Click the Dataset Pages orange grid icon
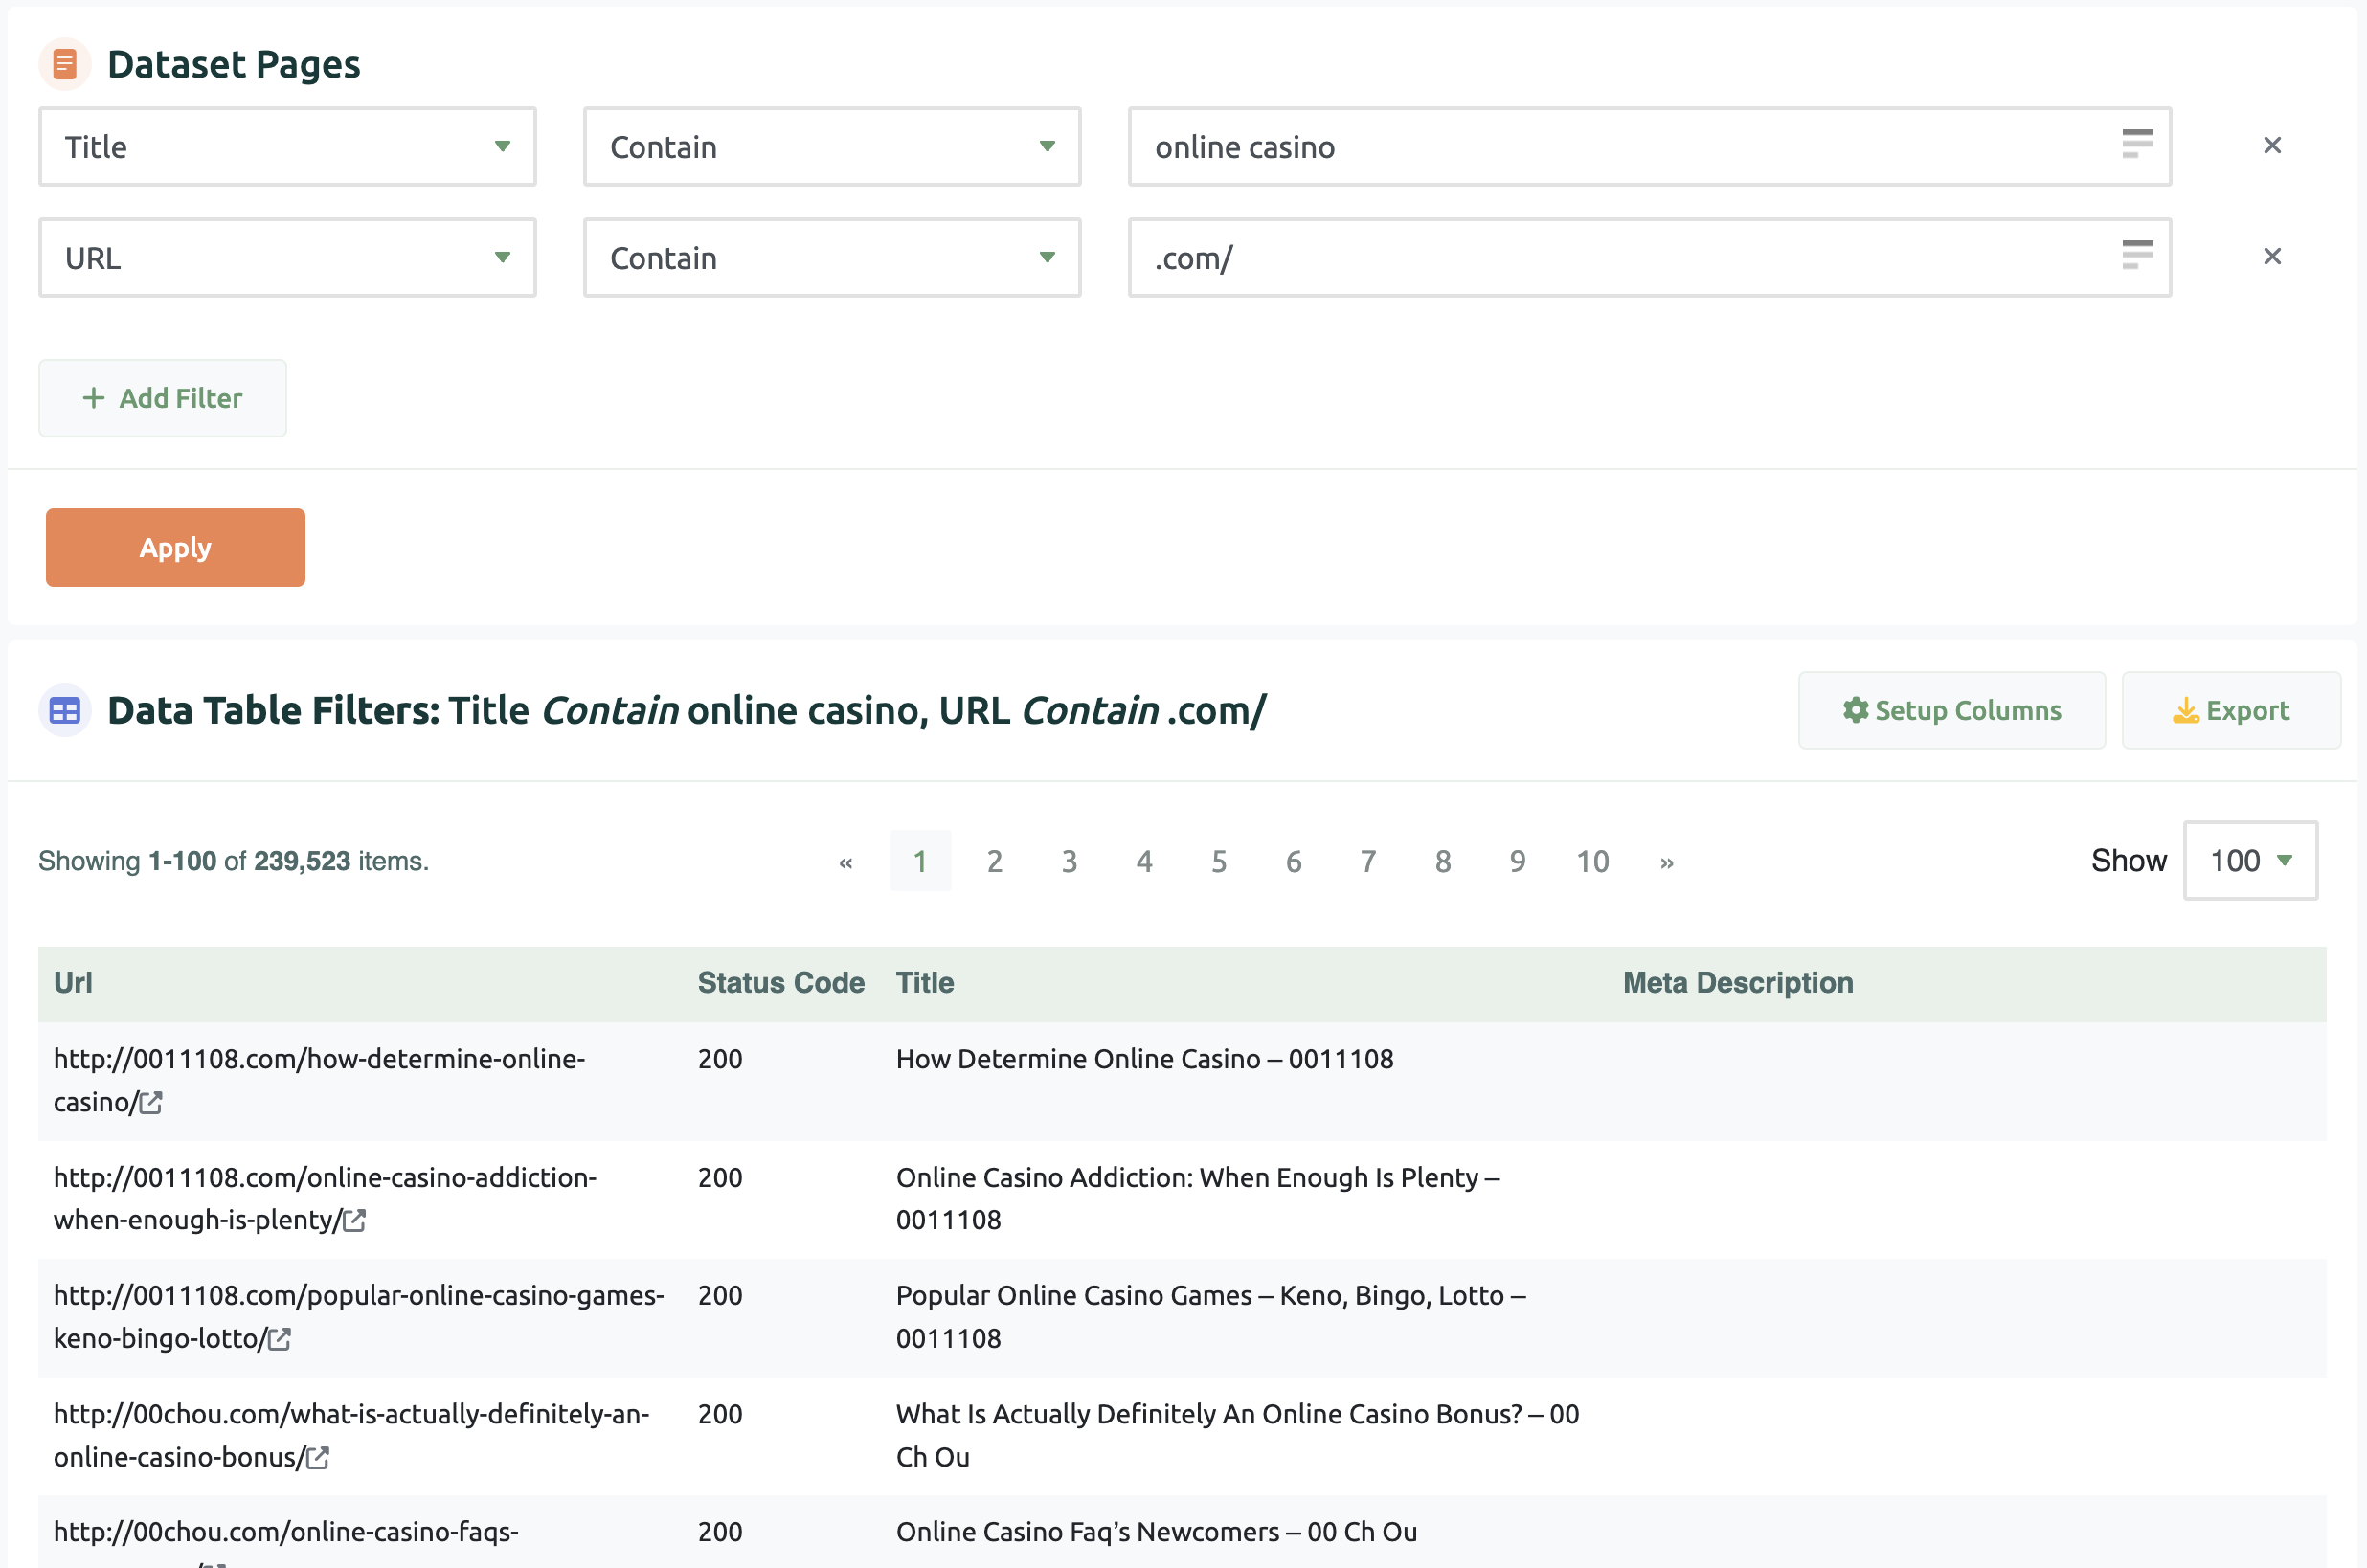The height and width of the screenshot is (1568, 2367). coord(63,61)
